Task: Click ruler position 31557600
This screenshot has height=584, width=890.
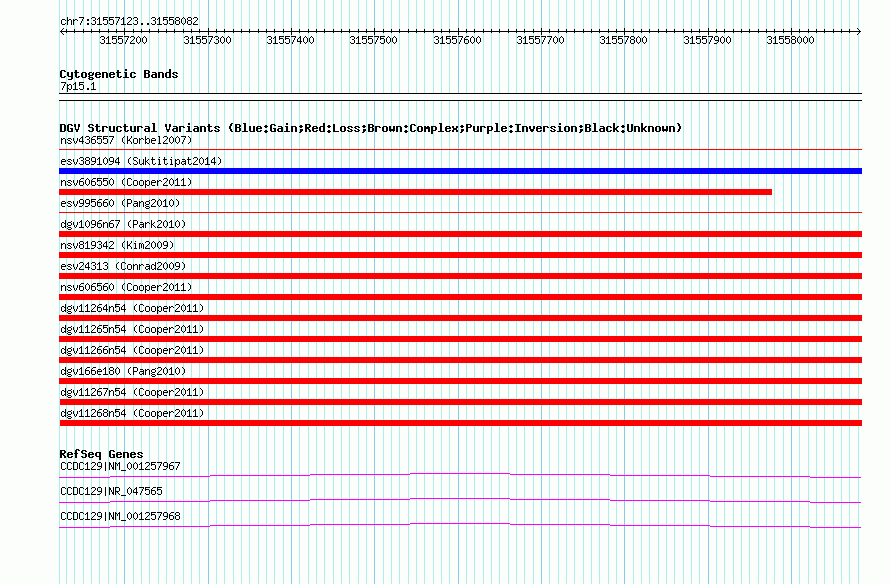Action: [x=457, y=40]
